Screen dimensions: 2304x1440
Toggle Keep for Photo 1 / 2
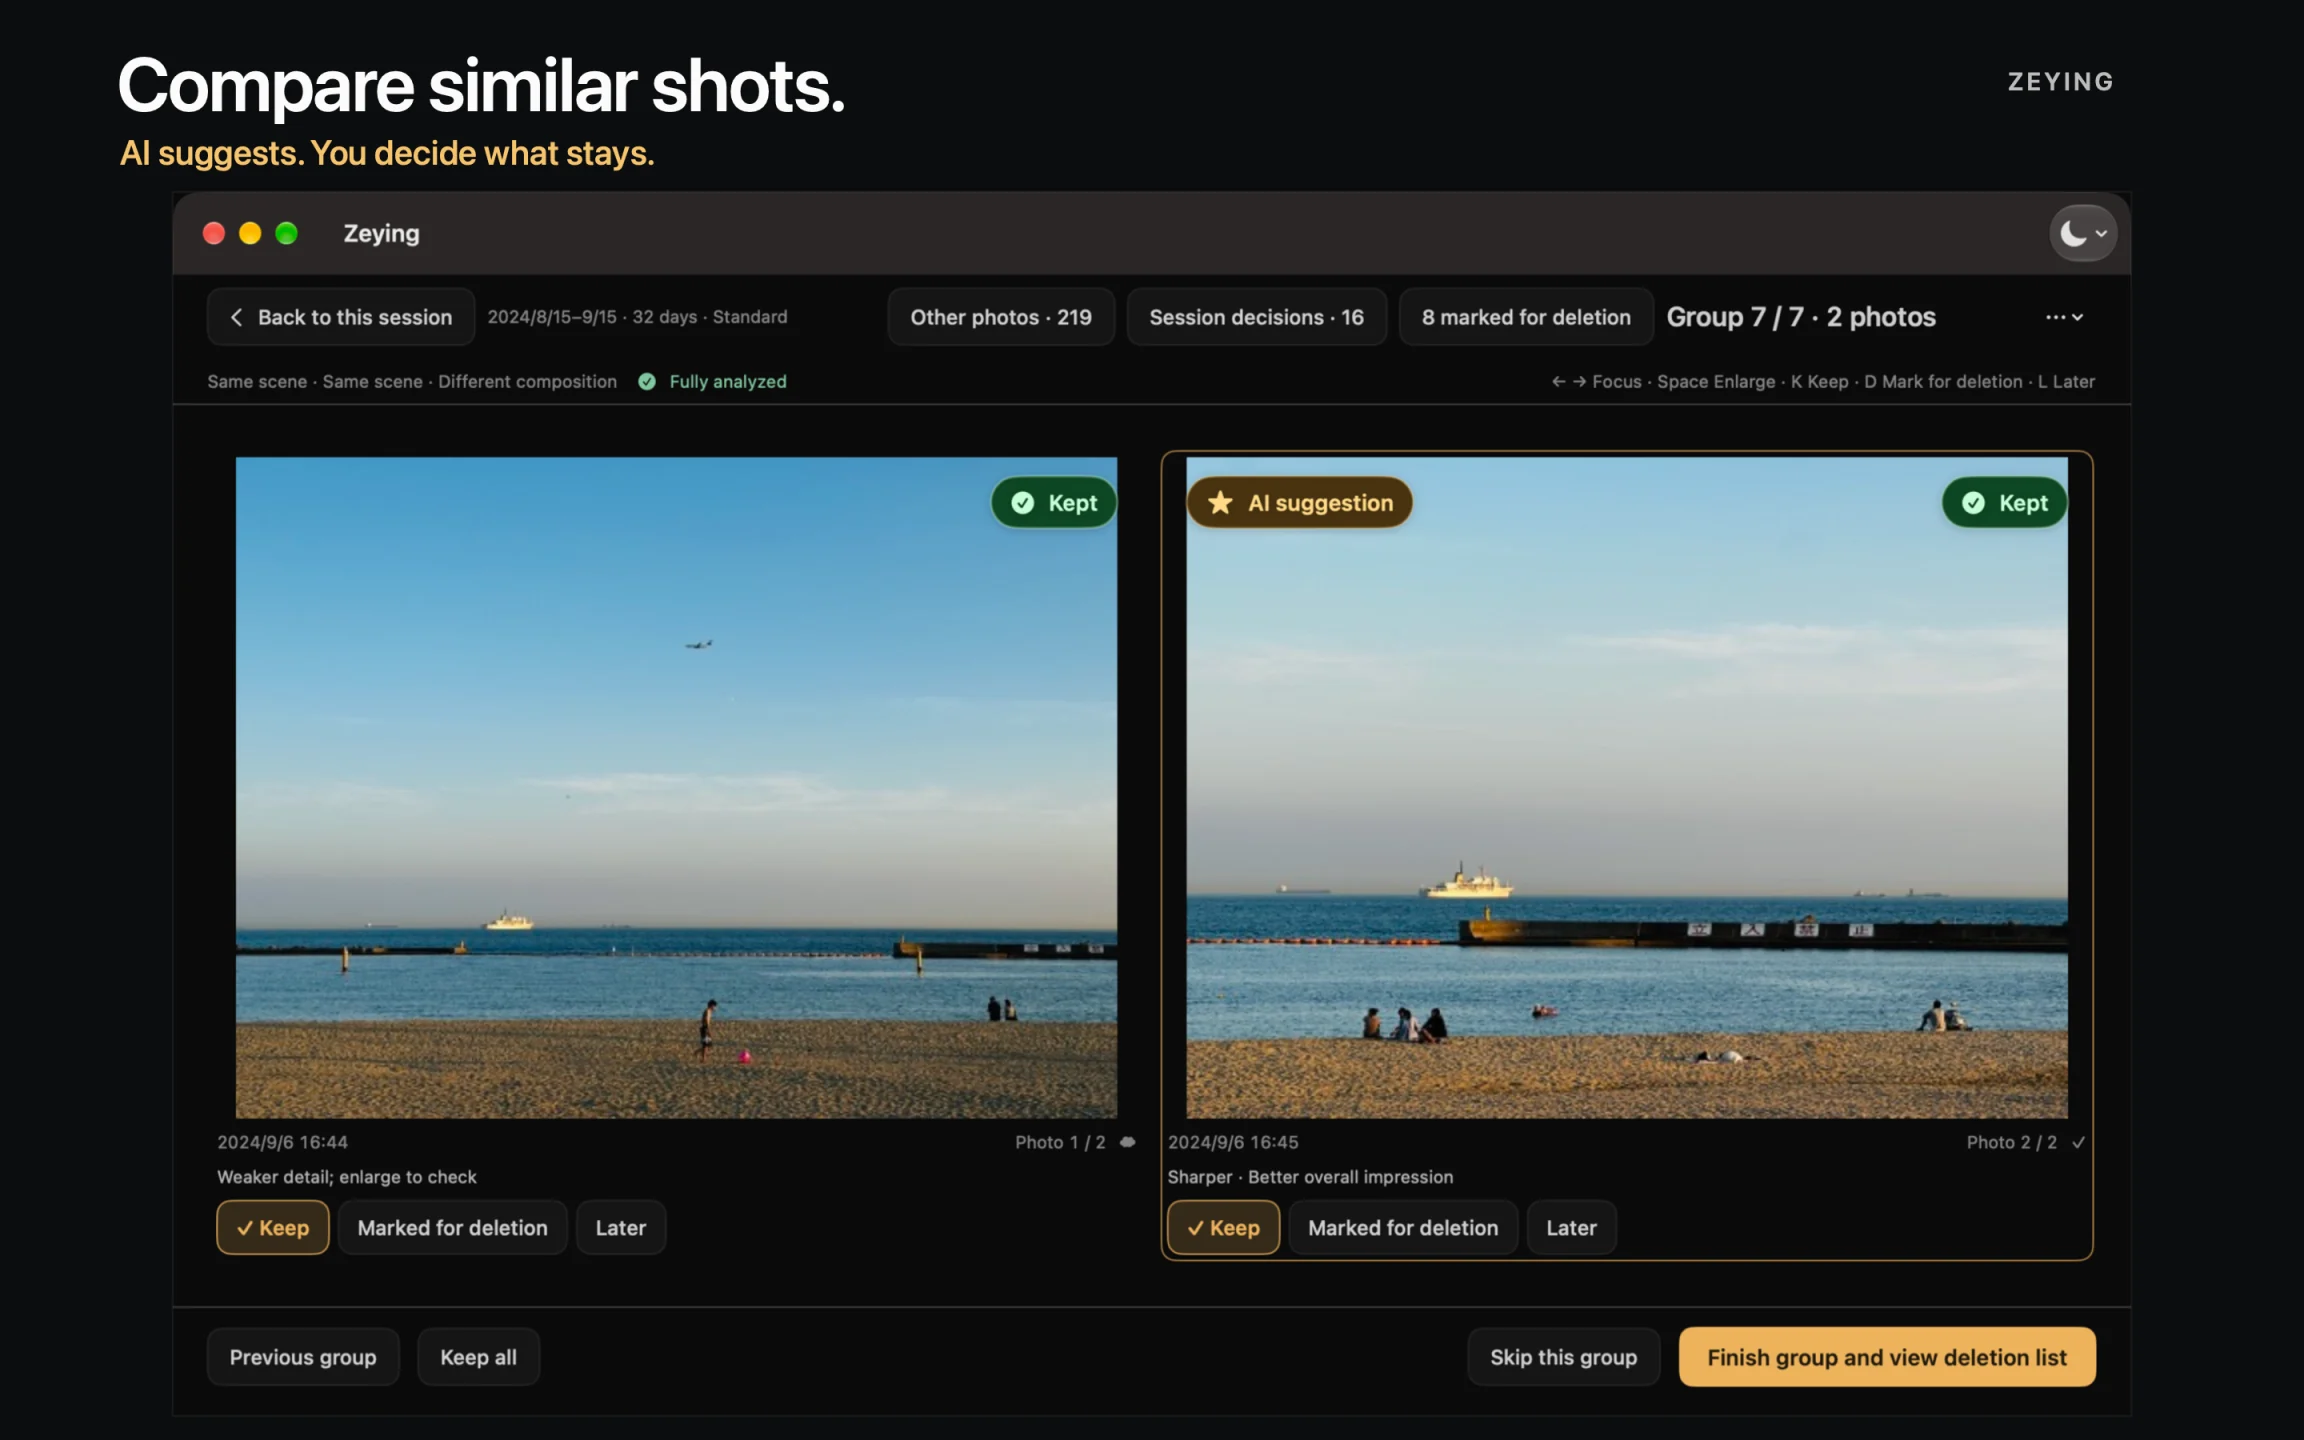273,1227
